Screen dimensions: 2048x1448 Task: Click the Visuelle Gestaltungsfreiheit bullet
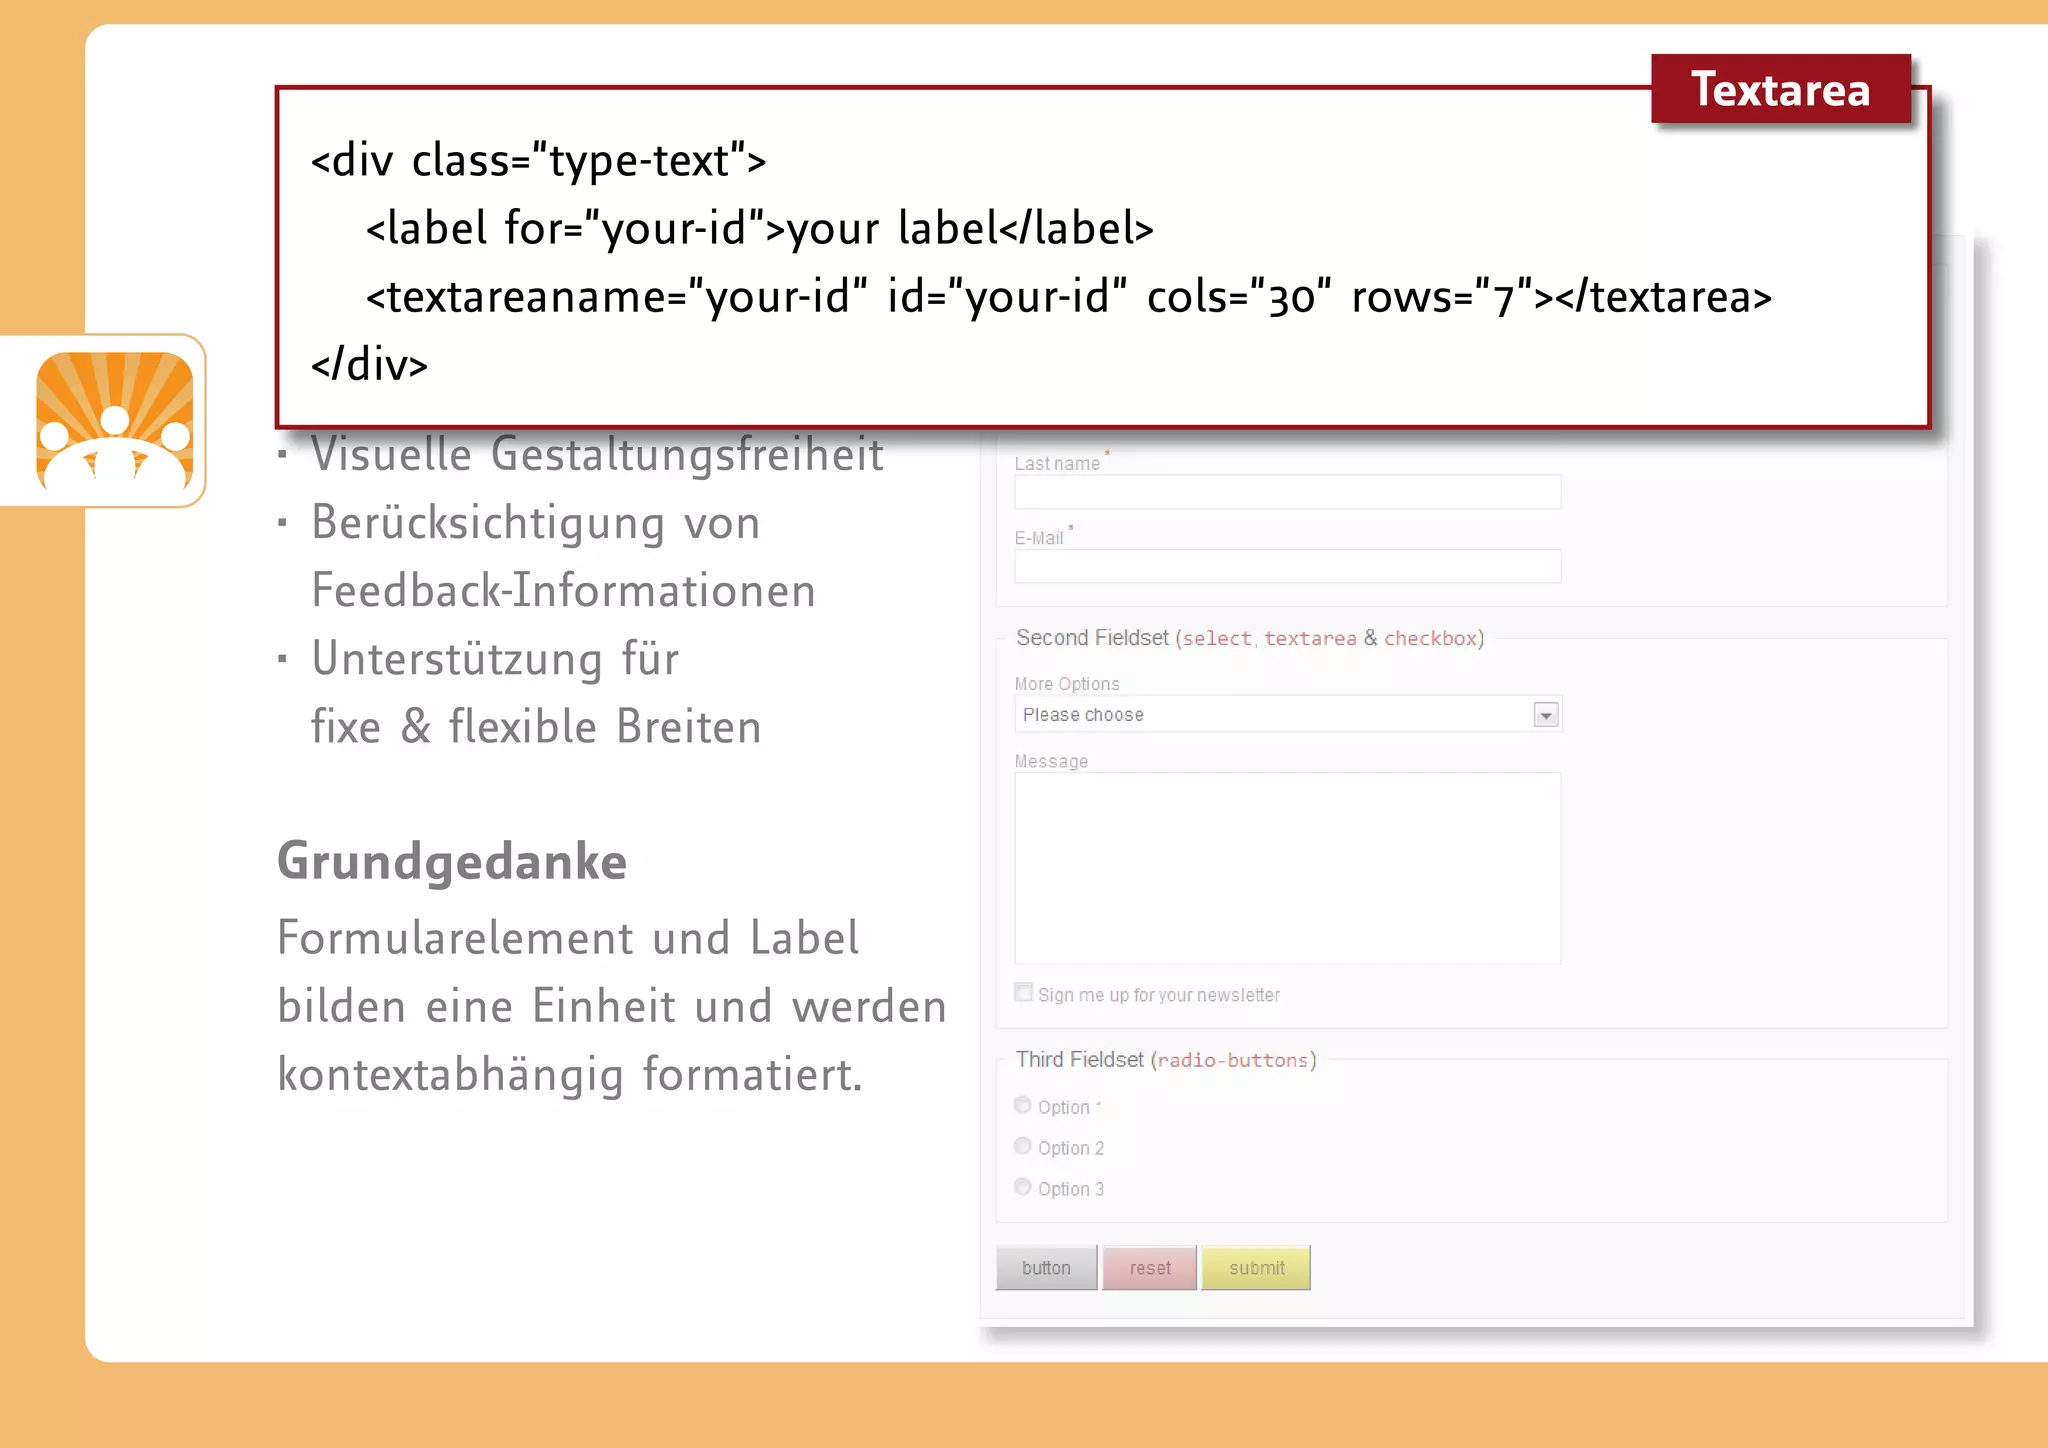coord(597,454)
